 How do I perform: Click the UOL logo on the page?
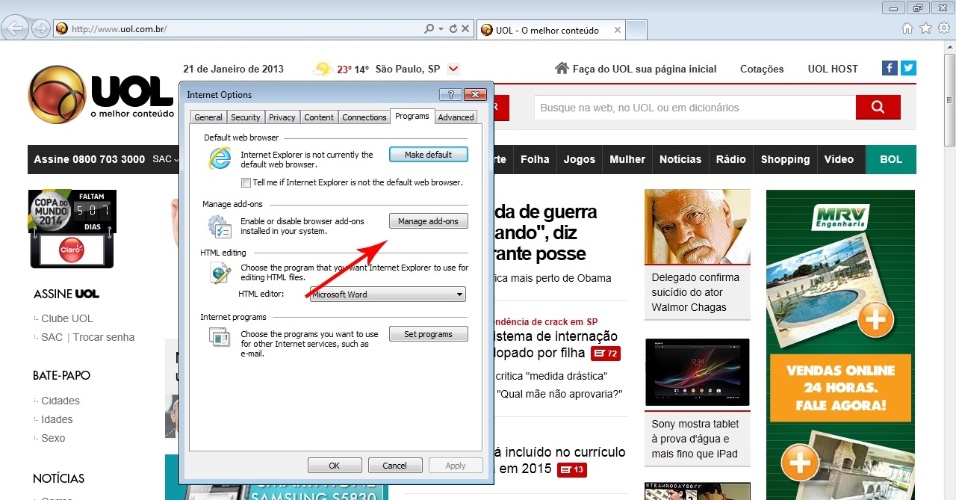(101, 94)
